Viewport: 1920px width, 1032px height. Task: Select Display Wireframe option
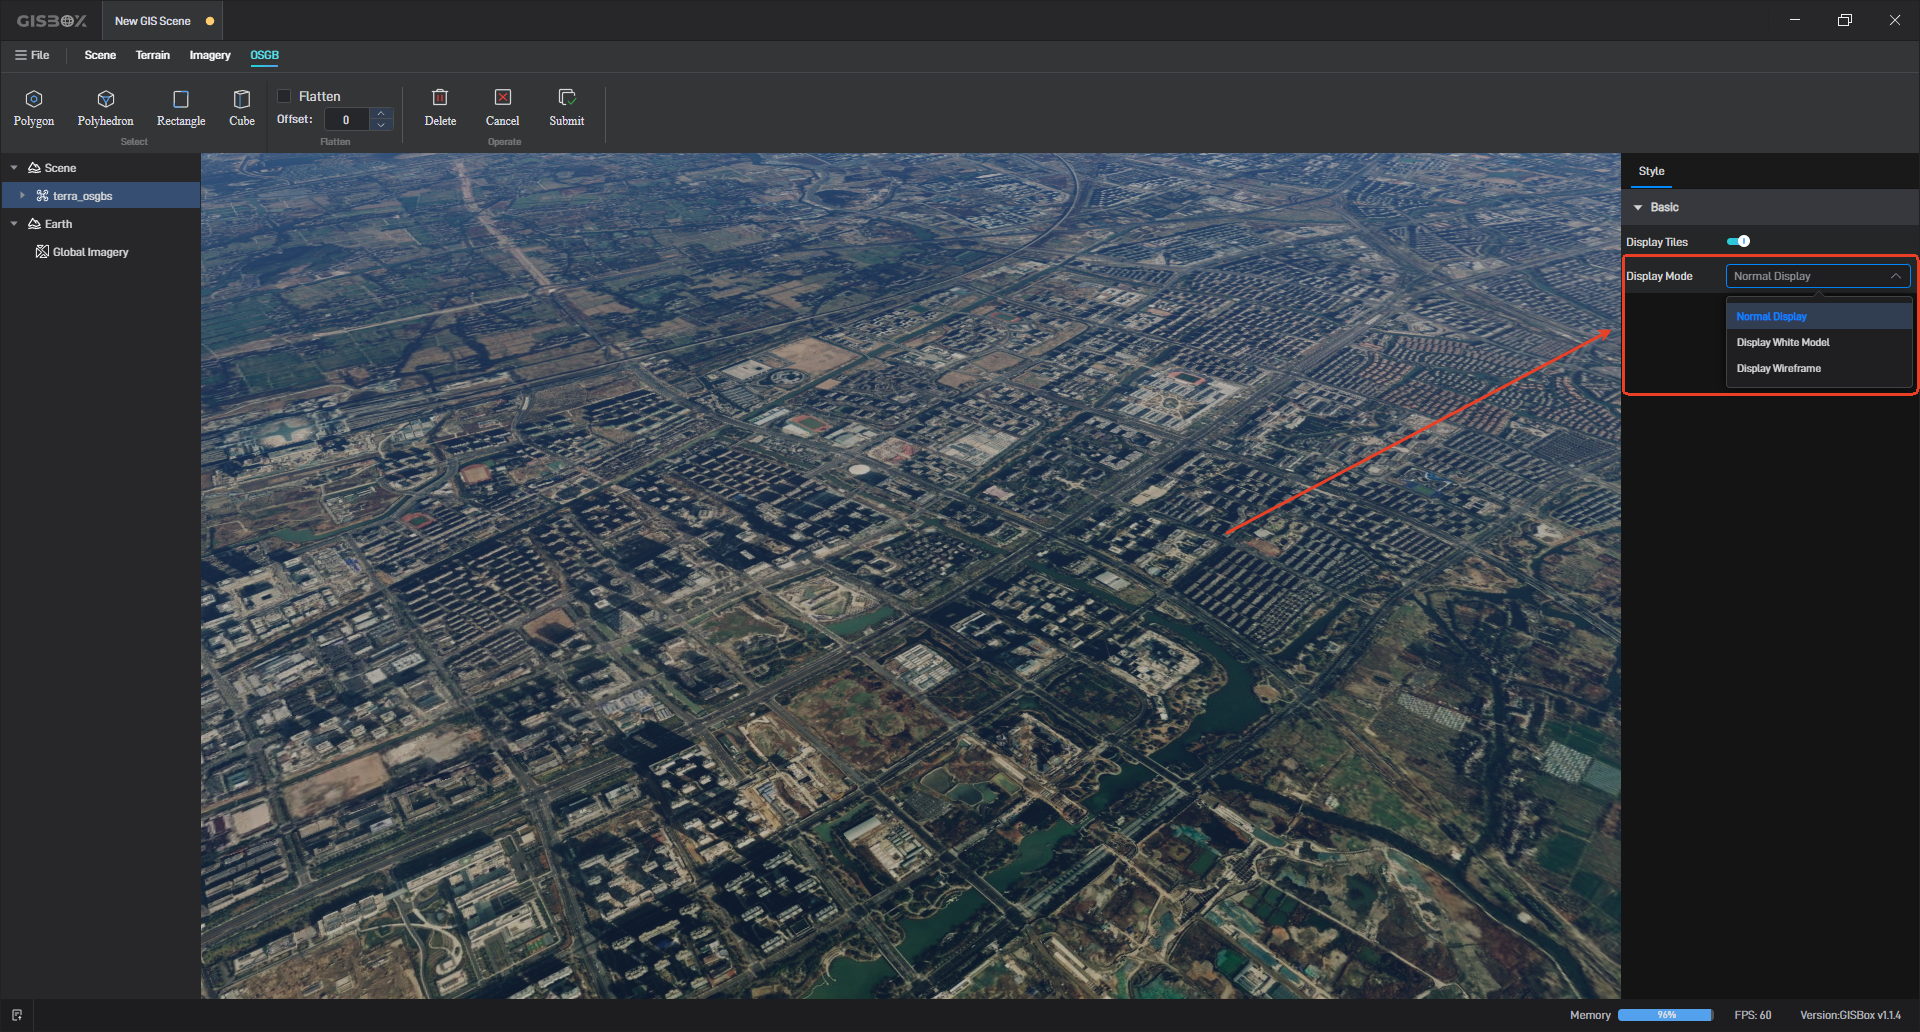pos(1778,368)
